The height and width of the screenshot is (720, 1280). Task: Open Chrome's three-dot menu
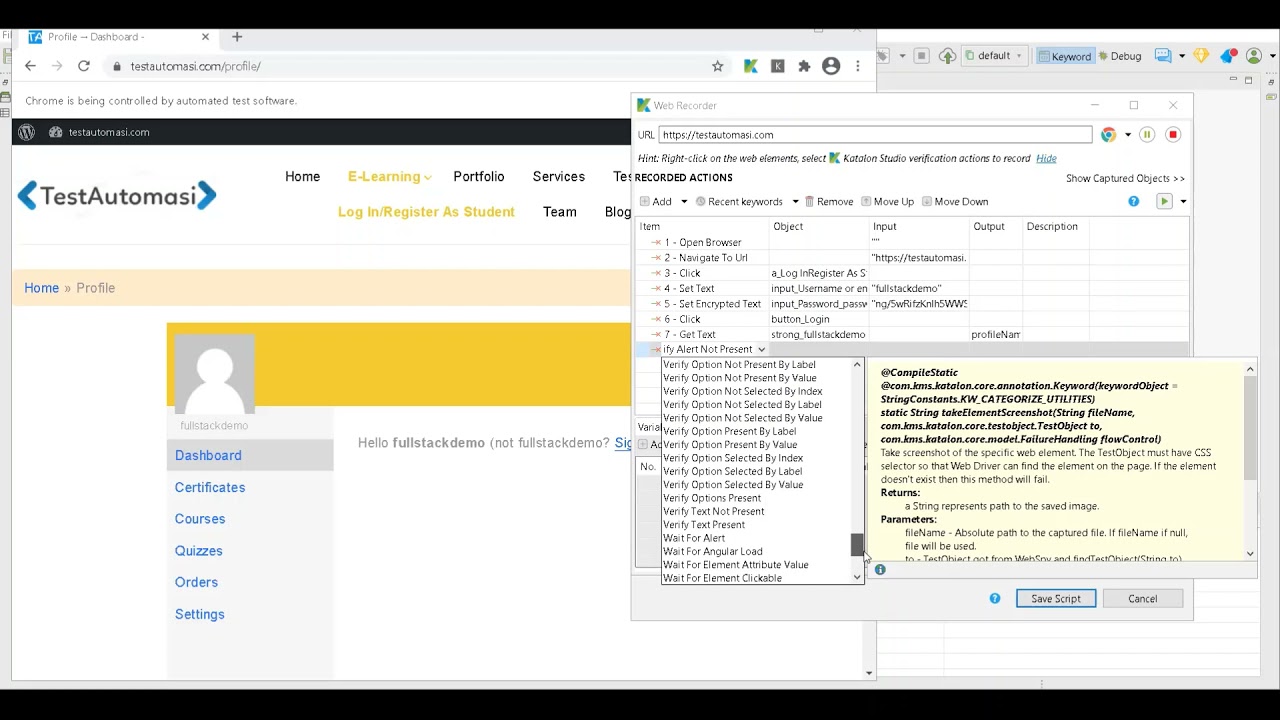click(857, 66)
